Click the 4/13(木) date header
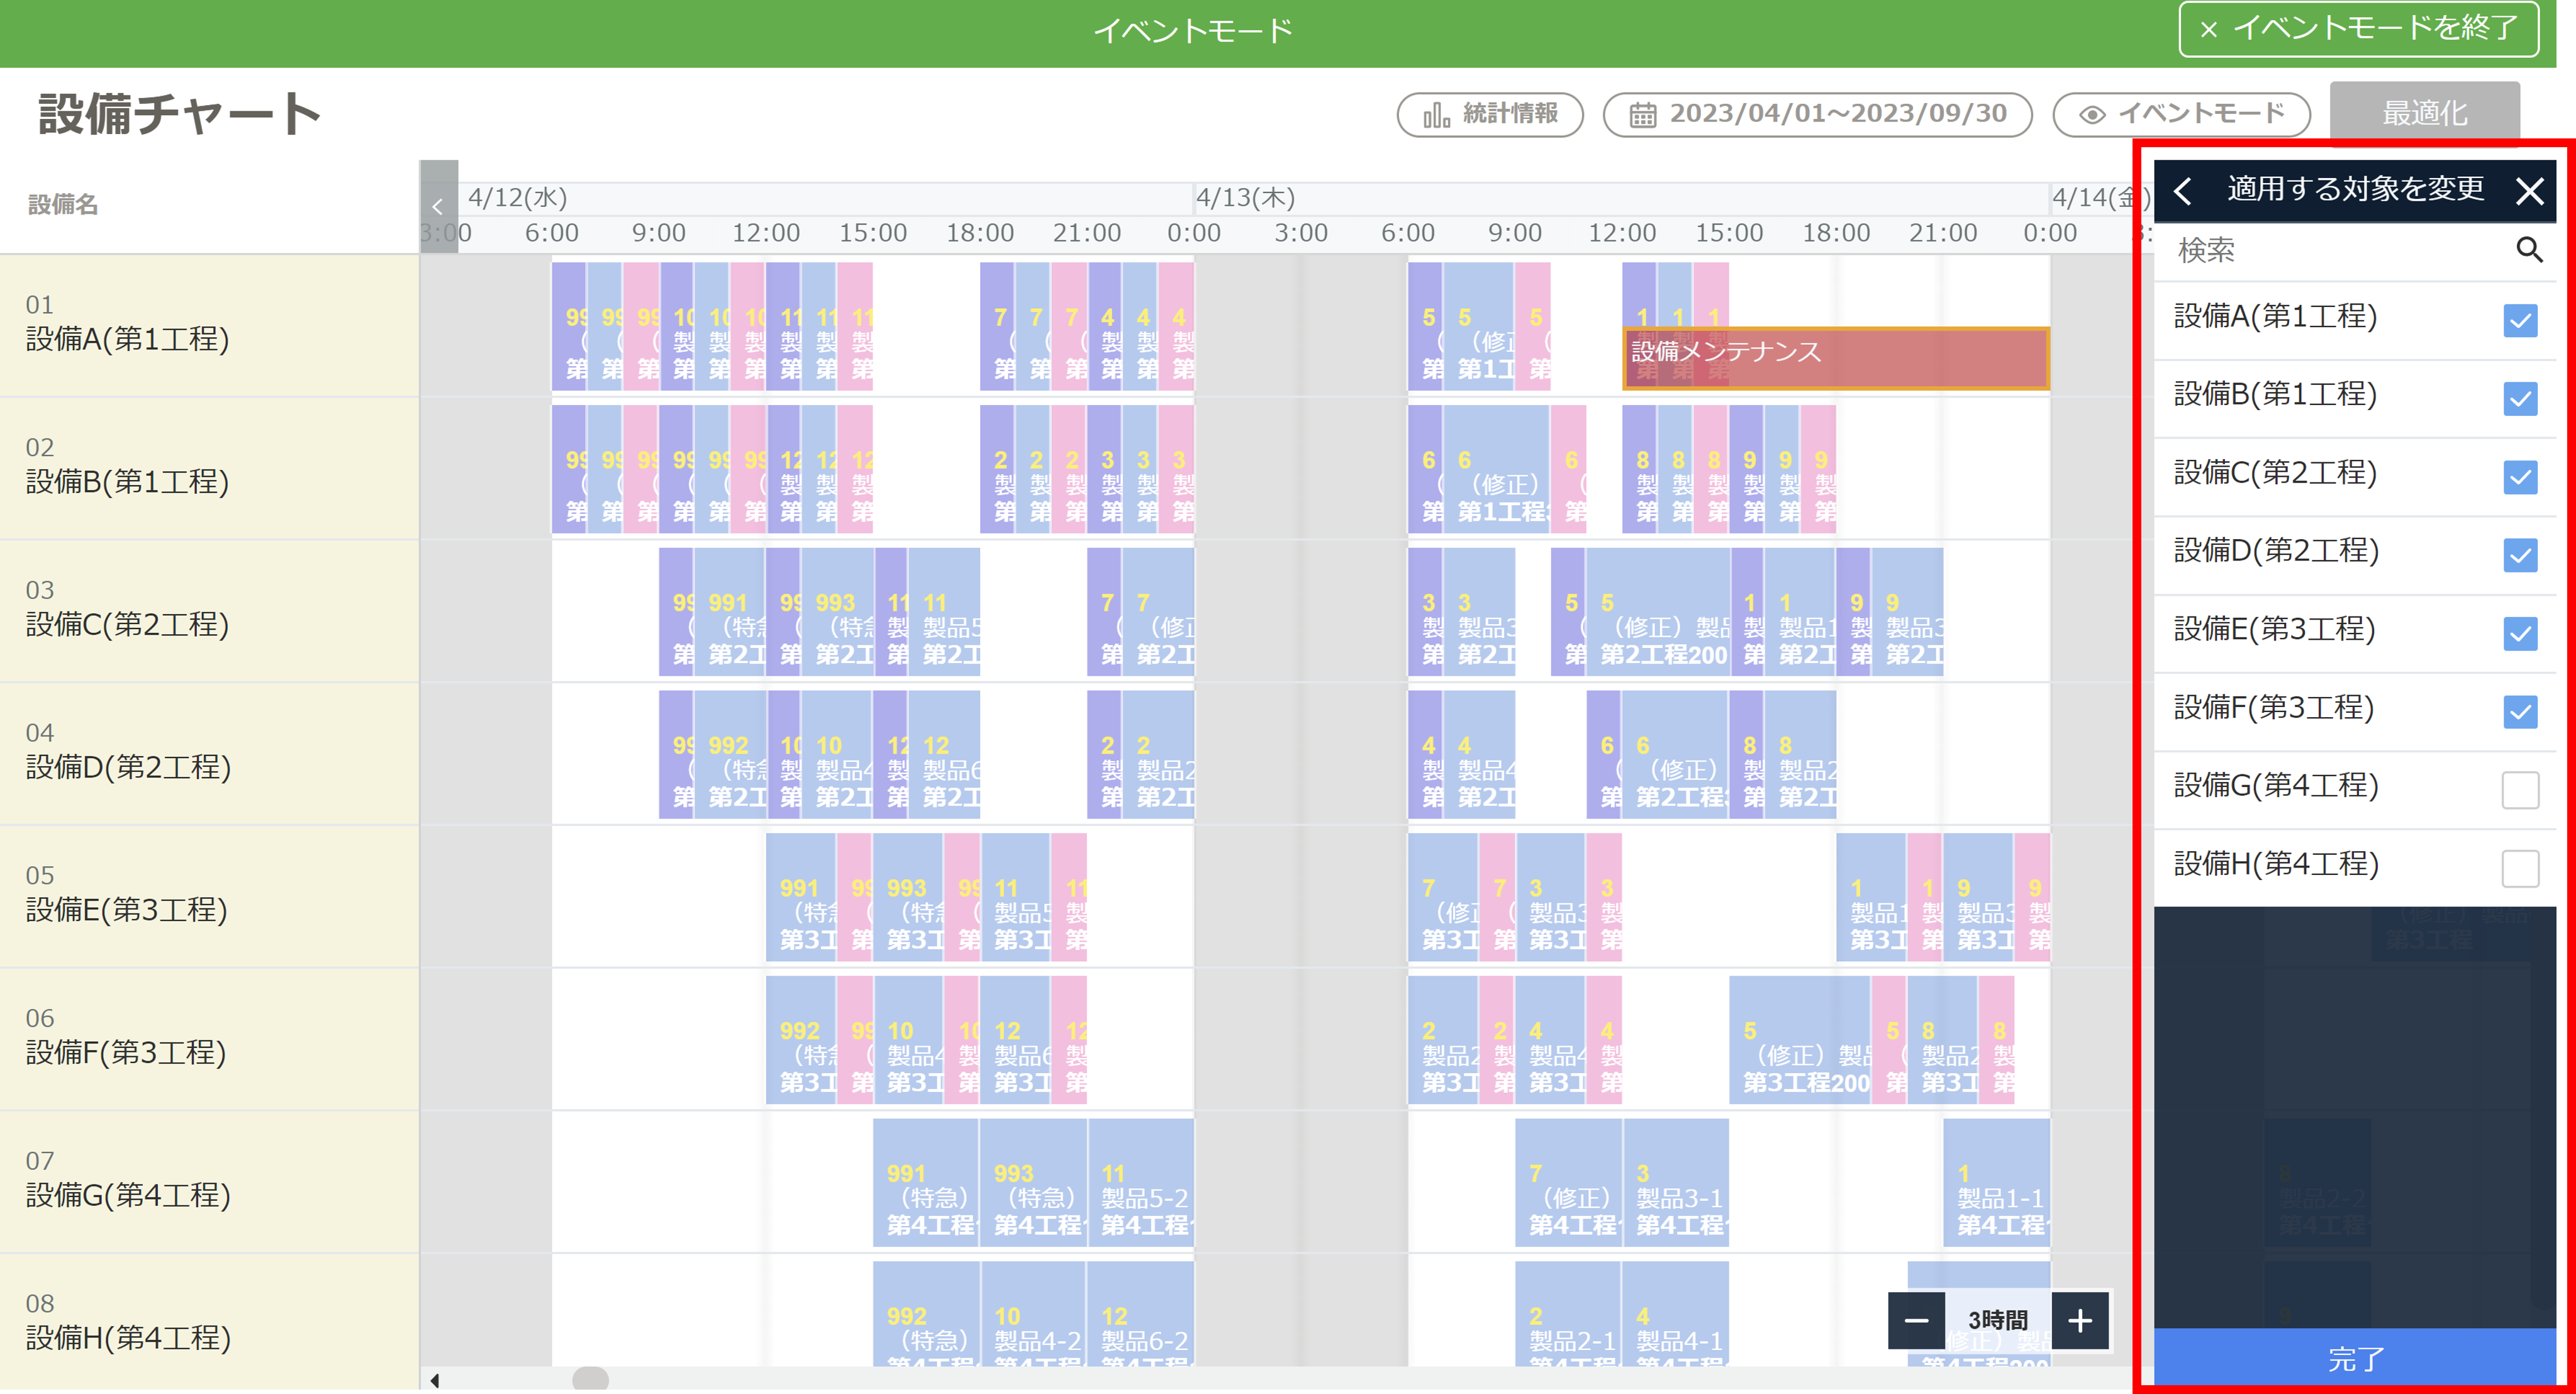 click(x=1246, y=197)
